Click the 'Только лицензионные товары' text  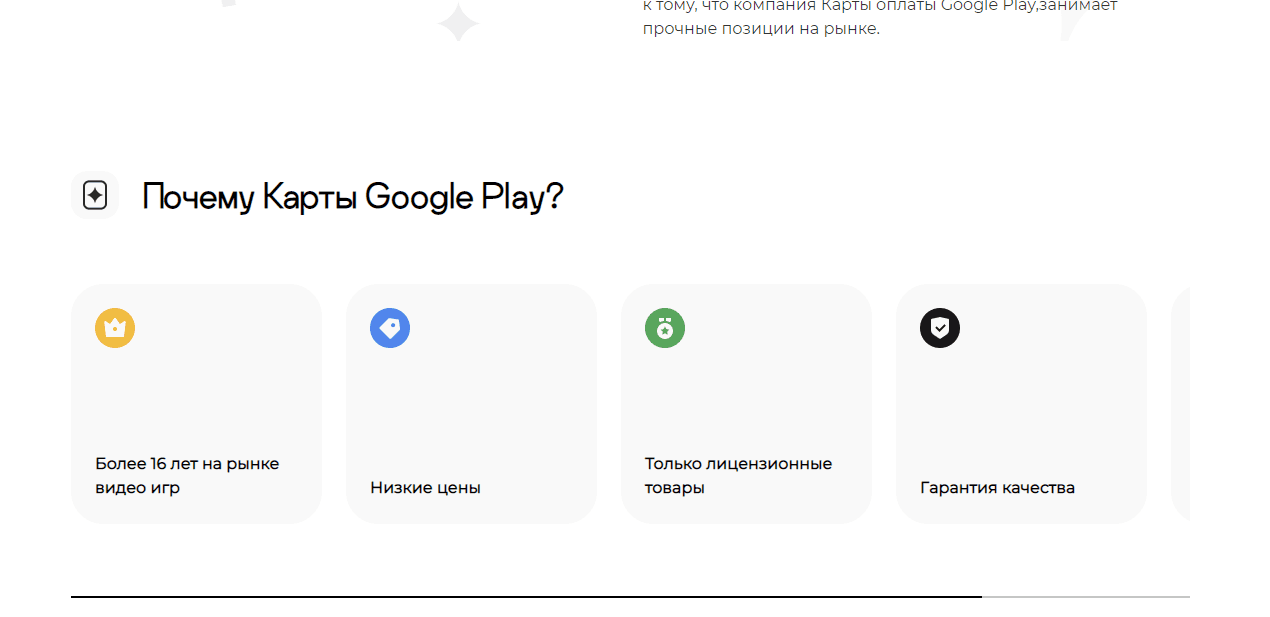point(738,464)
